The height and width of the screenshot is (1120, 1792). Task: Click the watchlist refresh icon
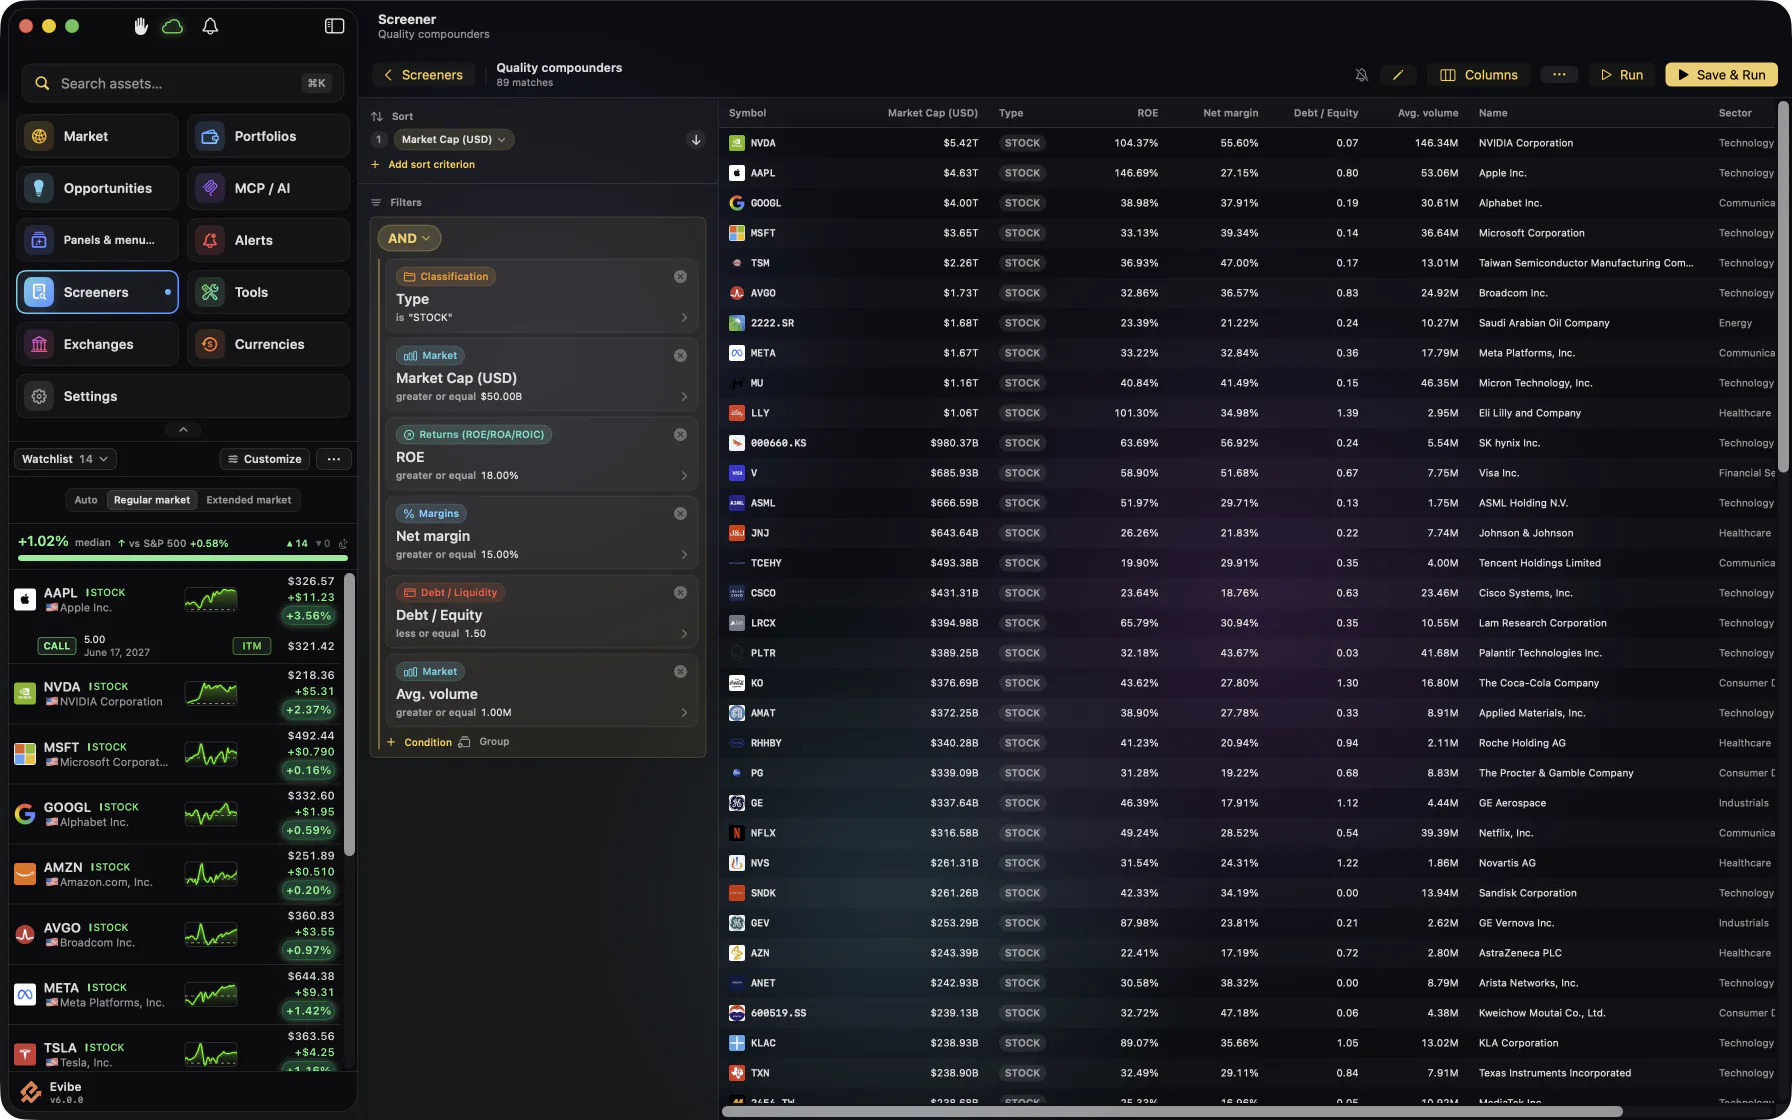click(x=343, y=544)
